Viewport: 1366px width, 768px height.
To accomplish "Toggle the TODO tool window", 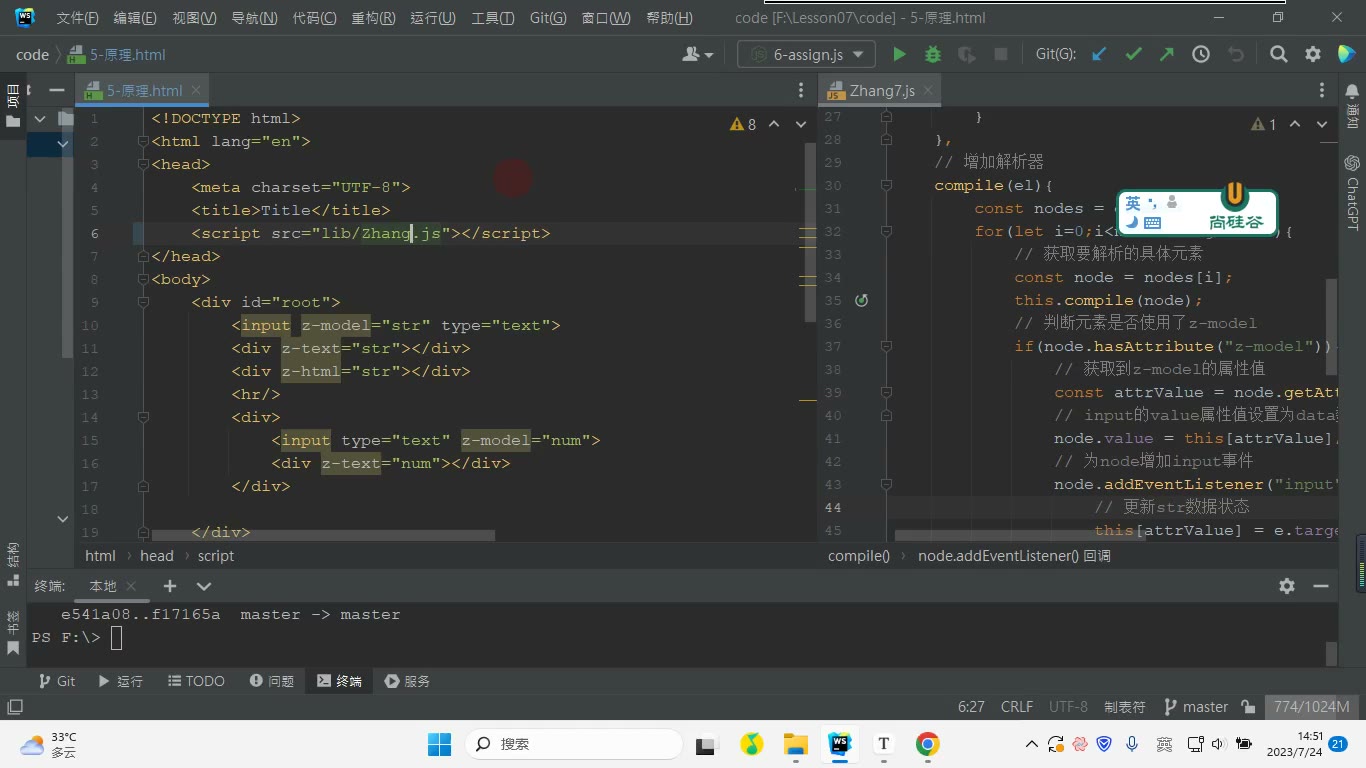I will (195, 681).
